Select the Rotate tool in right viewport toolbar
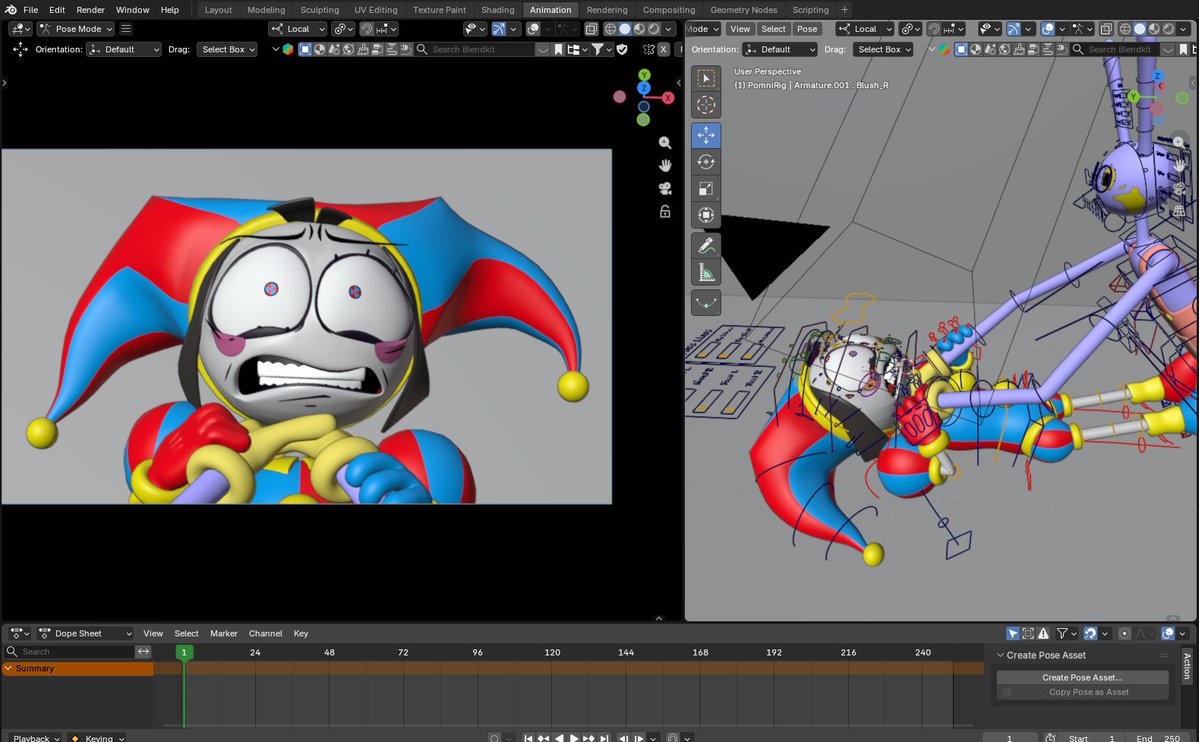Image resolution: width=1199 pixels, height=742 pixels. (706, 162)
